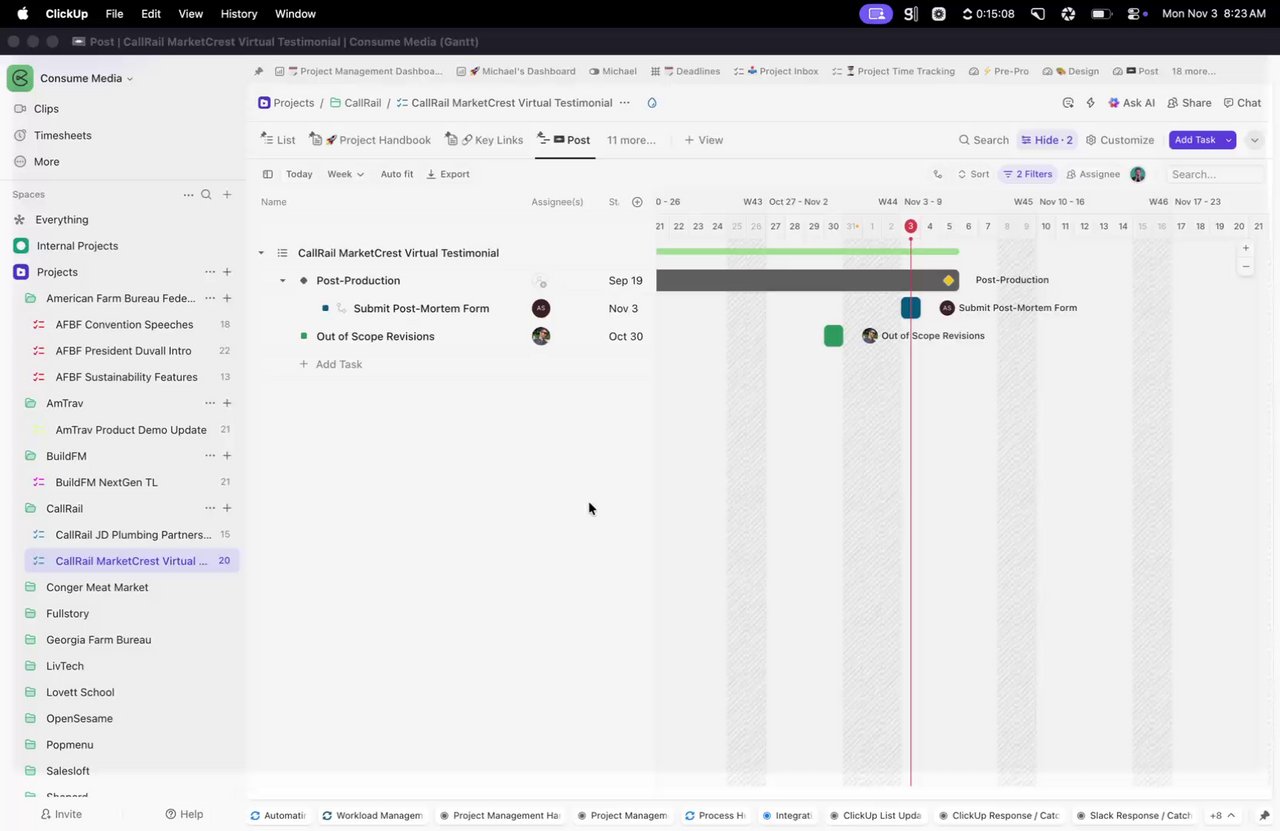Open Customize view settings

click(1120, 140)
